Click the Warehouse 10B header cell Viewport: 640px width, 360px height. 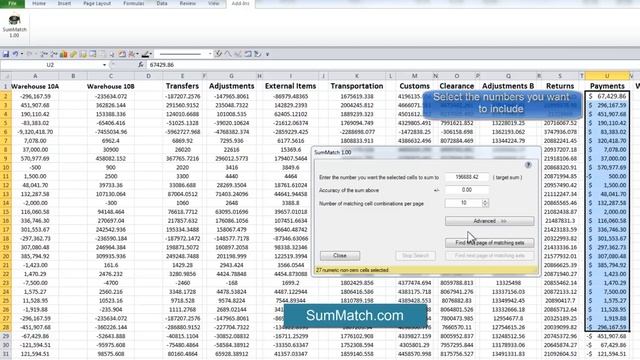tap(111, 87)
